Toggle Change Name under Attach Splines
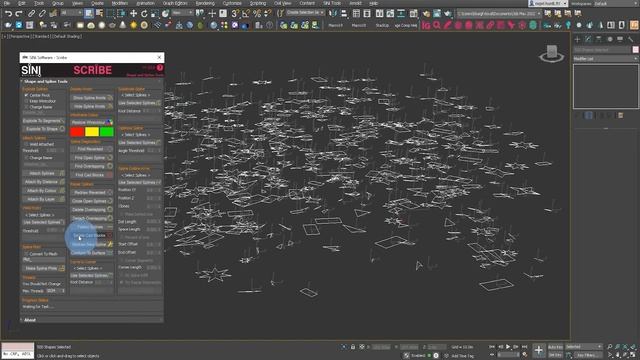This screenshot has width=640, height=360. [27, 158]
